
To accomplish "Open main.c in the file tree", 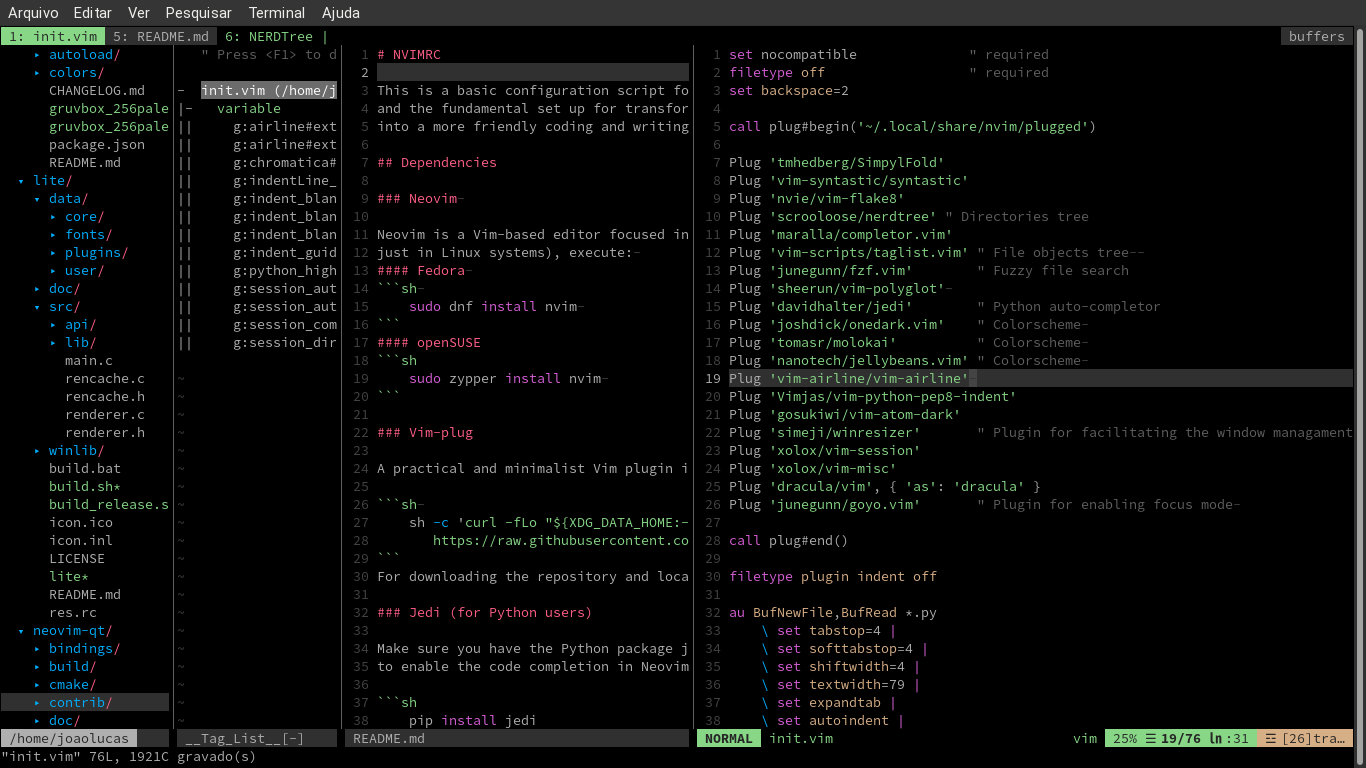I will click(x=89, y=360).
